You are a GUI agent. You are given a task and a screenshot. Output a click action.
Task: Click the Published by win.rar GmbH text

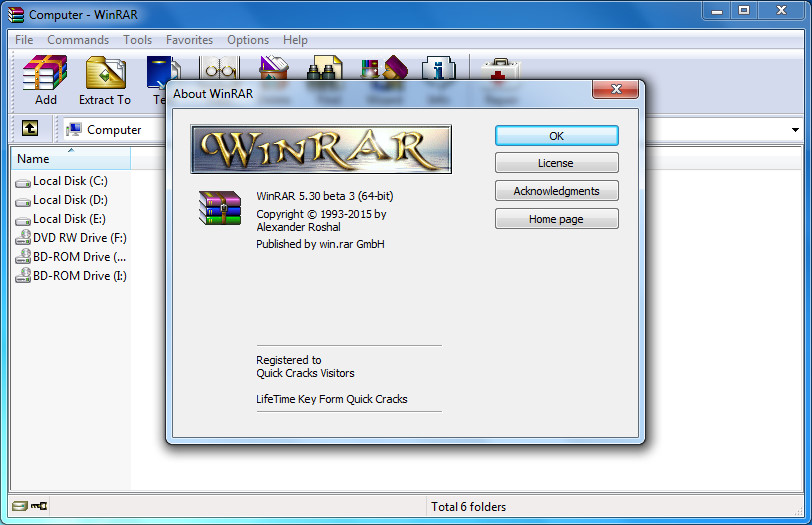(x=321, y=244)
